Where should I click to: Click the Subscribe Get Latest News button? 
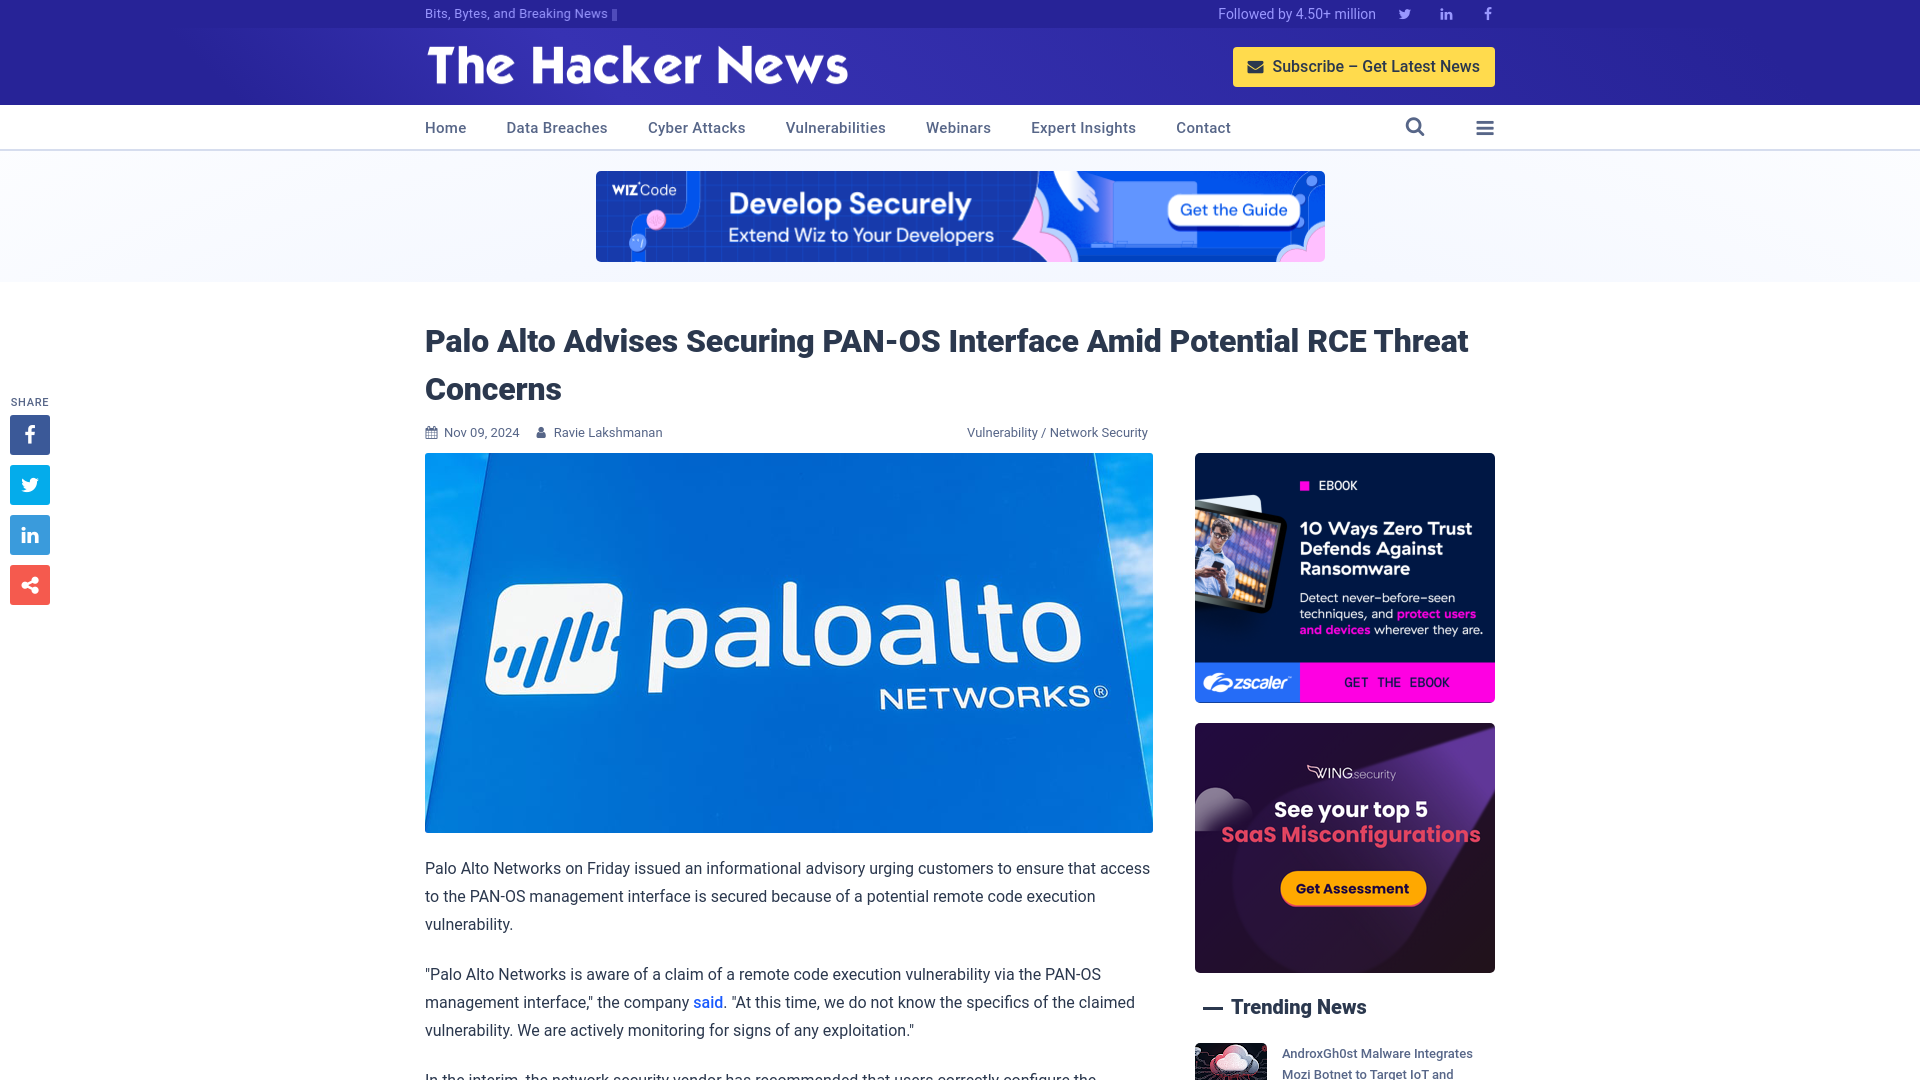pos(1364,66)
